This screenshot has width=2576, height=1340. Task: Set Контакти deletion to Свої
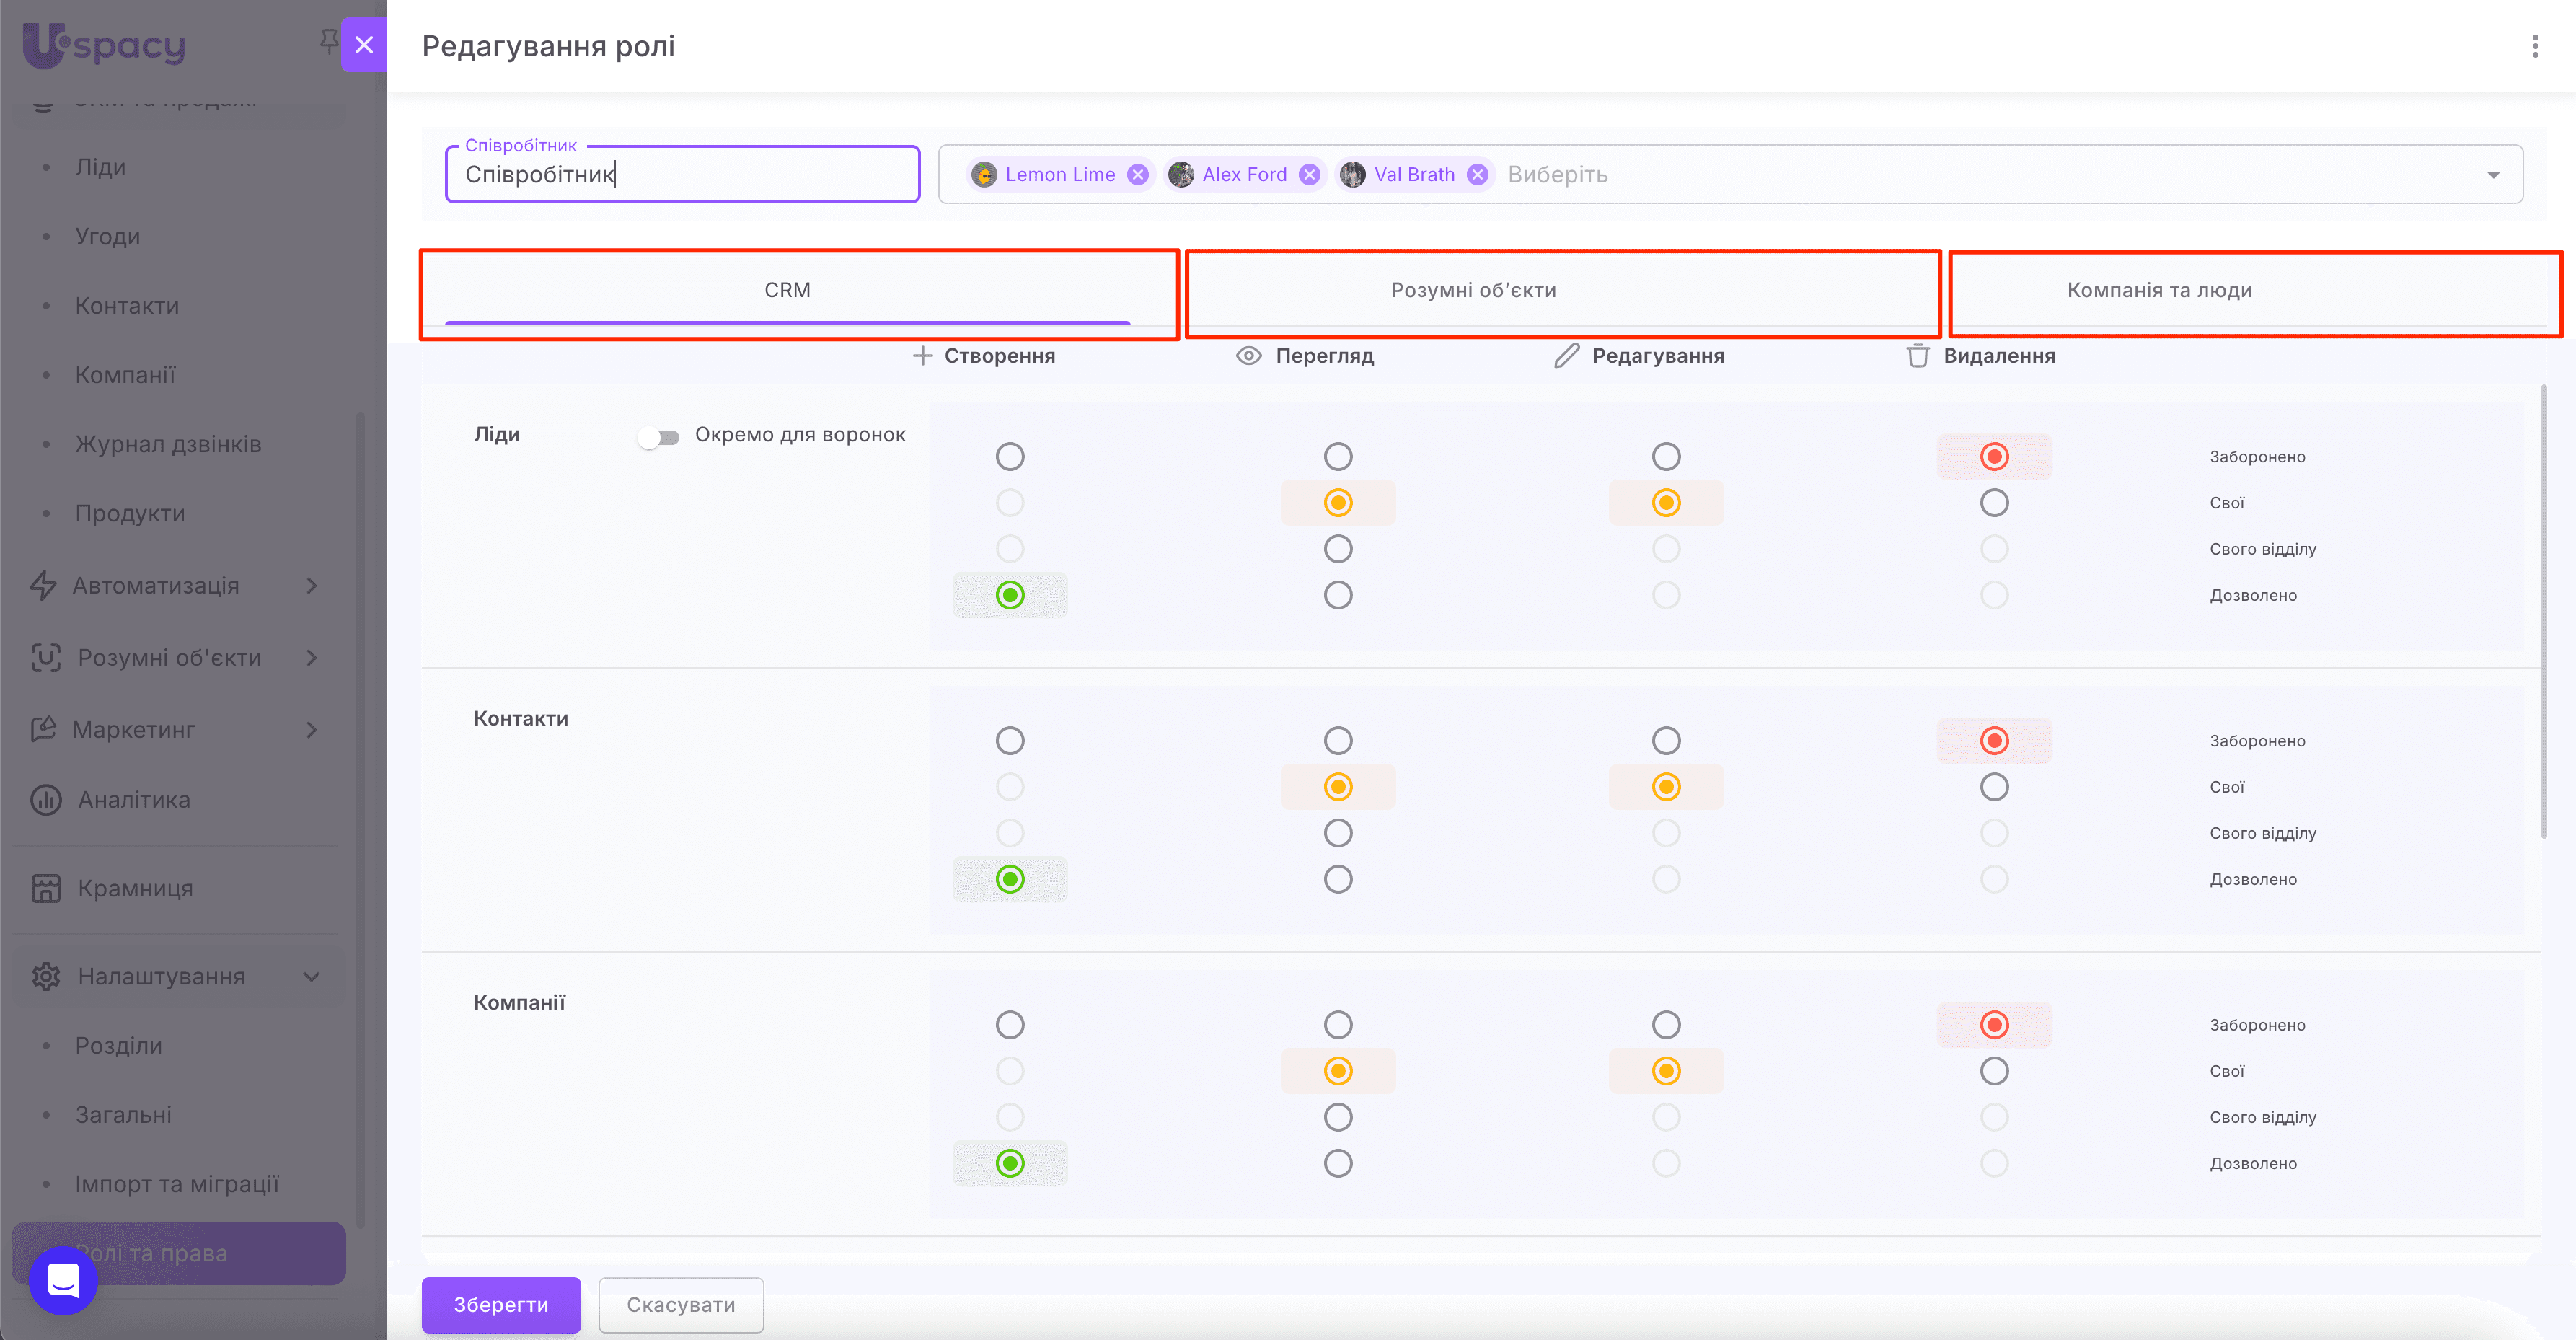pos(1994,787)
